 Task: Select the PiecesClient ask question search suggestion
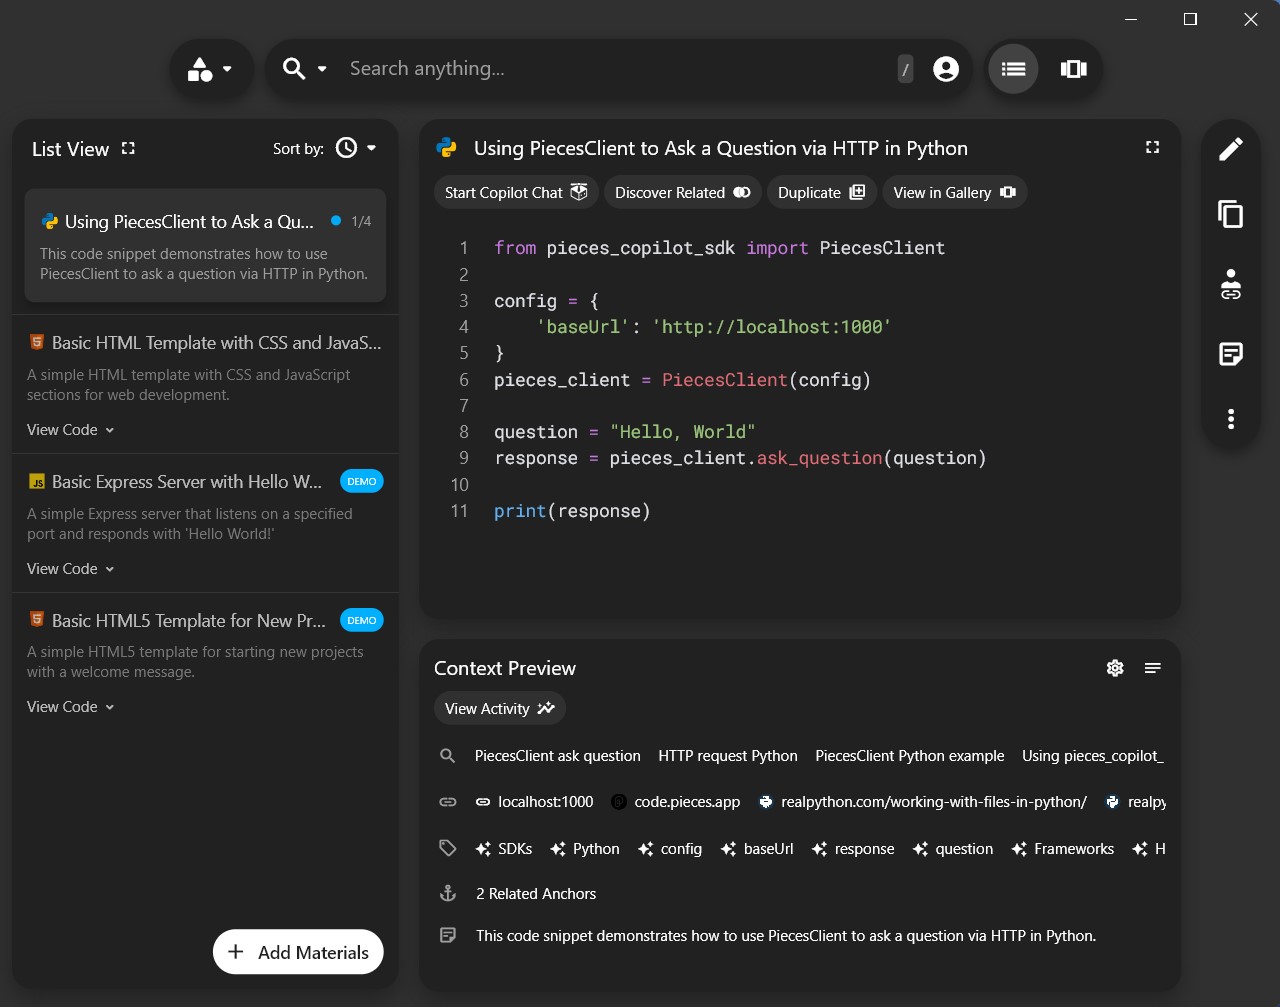coord(558,756)
